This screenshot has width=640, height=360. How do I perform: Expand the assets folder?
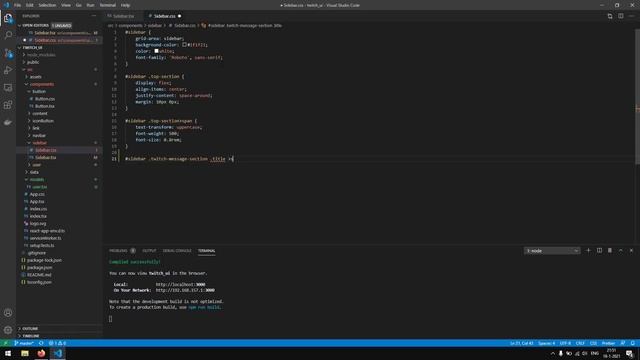36,77
